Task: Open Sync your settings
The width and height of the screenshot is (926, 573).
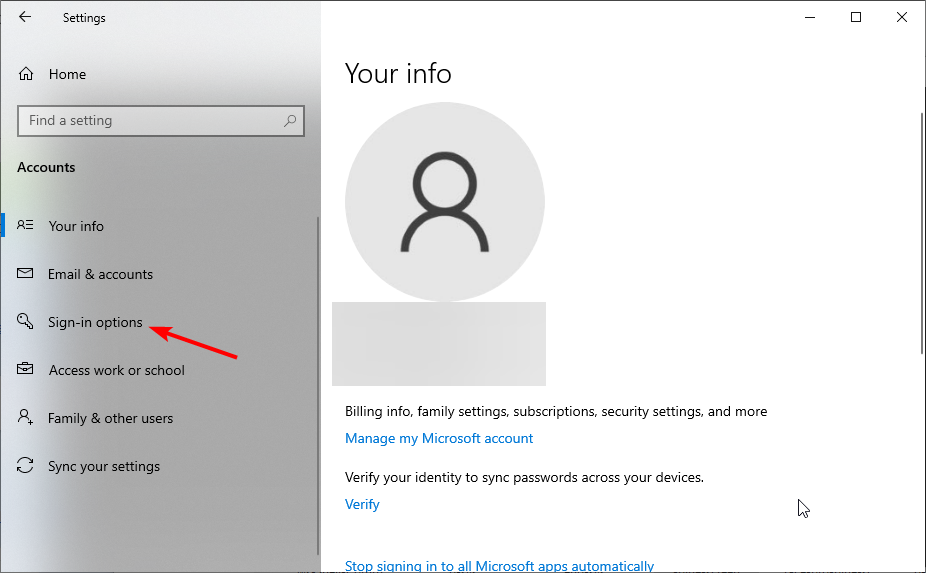Action: tap(104, 466)
